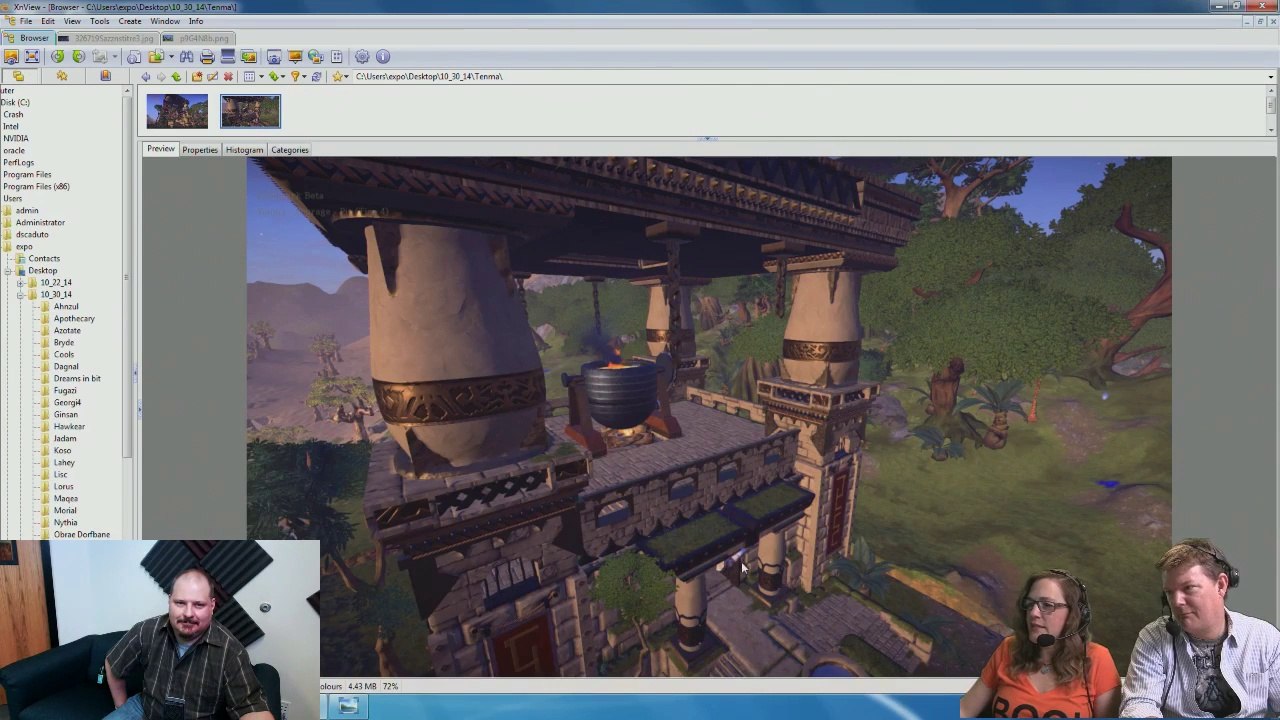This screenshot has width=1280, height=720.
Task: Select the first image thumbnail
Action: pos(177,111)
